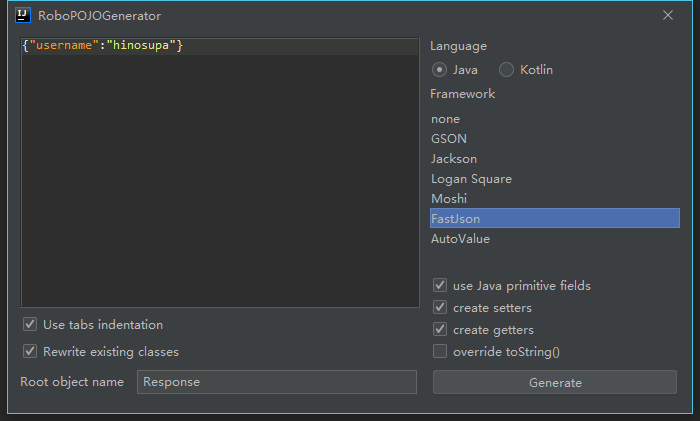Disable 'use Java primitive fields' checkbox
The width and height of the screenshot is (700, 421).
point(440,286)
